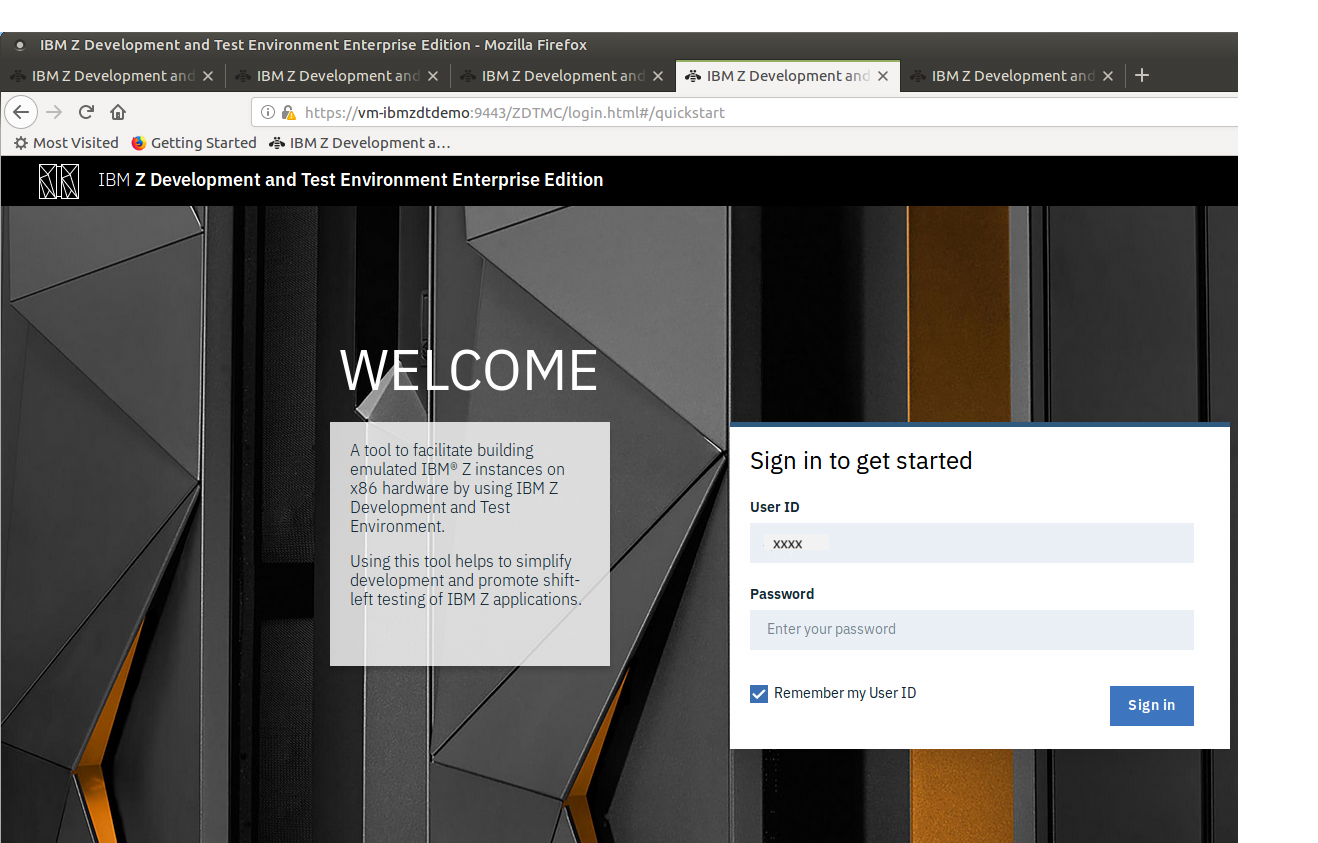
Task: Open the browser home page
Action: [x=117, y=112]
